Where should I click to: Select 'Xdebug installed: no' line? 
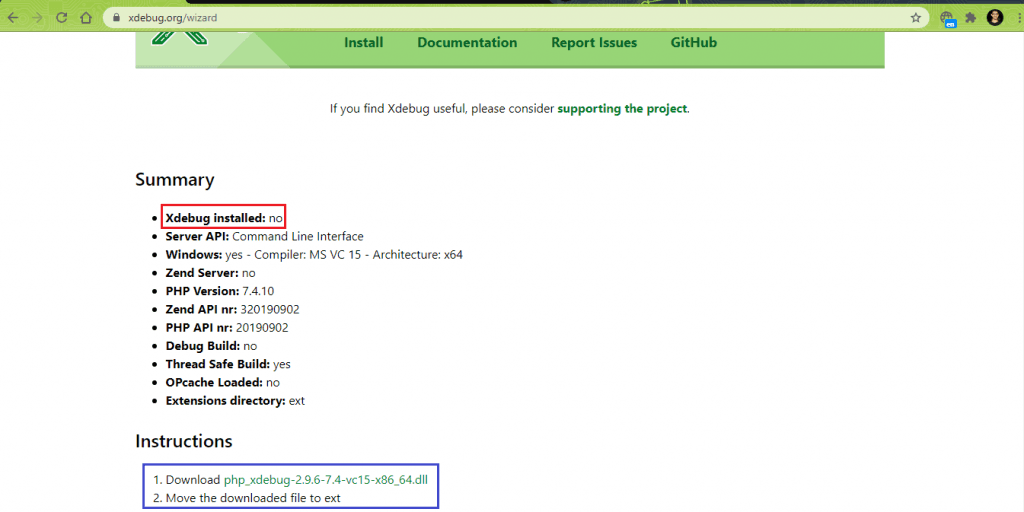pyautogui.click(x=224, y=218)
